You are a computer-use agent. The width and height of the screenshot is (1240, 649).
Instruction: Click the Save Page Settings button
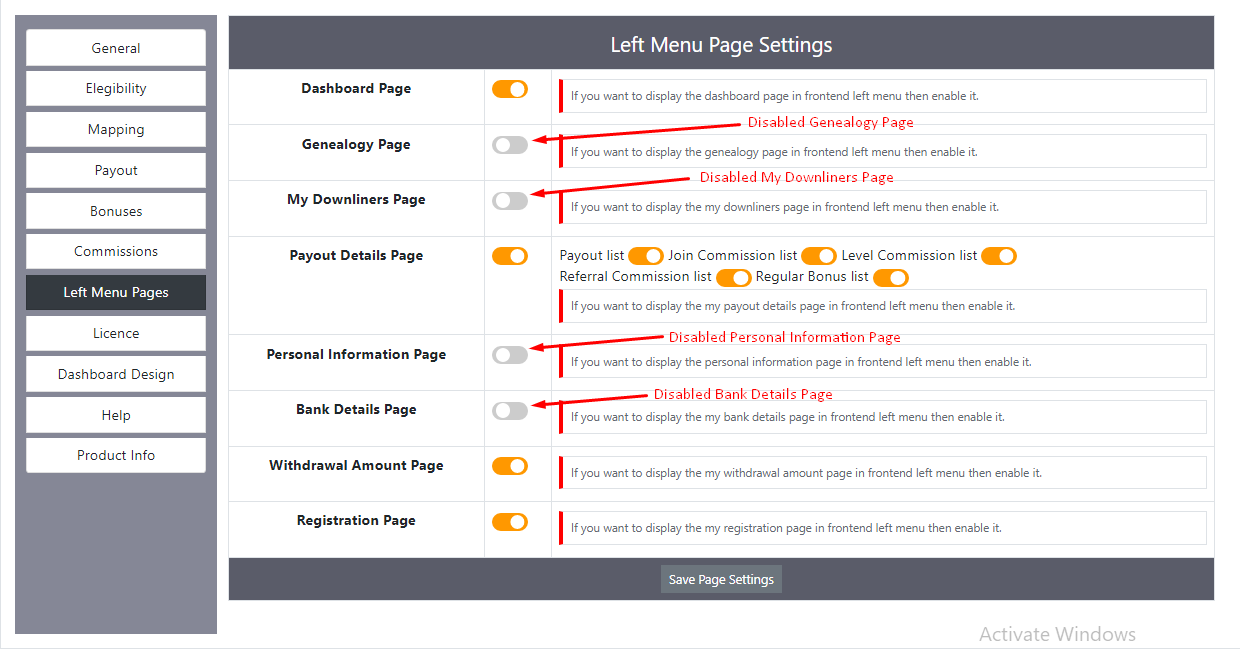721,578
